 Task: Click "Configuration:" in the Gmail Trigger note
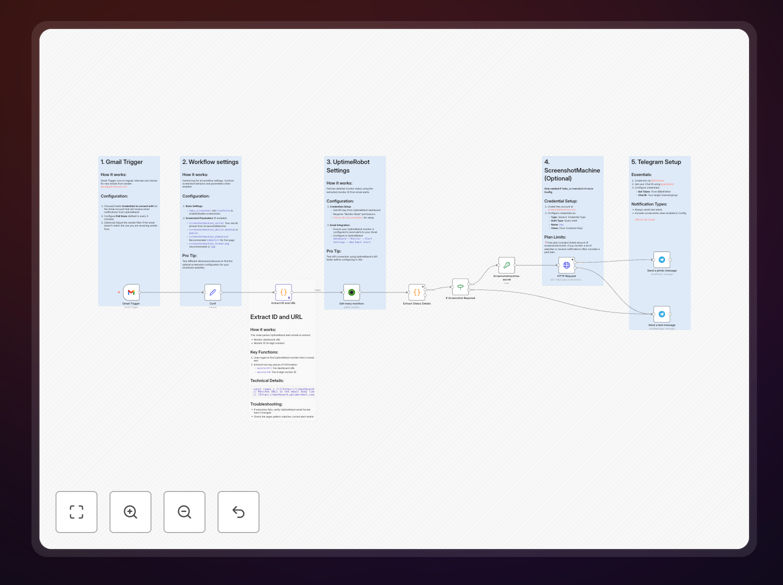point(114,196)
